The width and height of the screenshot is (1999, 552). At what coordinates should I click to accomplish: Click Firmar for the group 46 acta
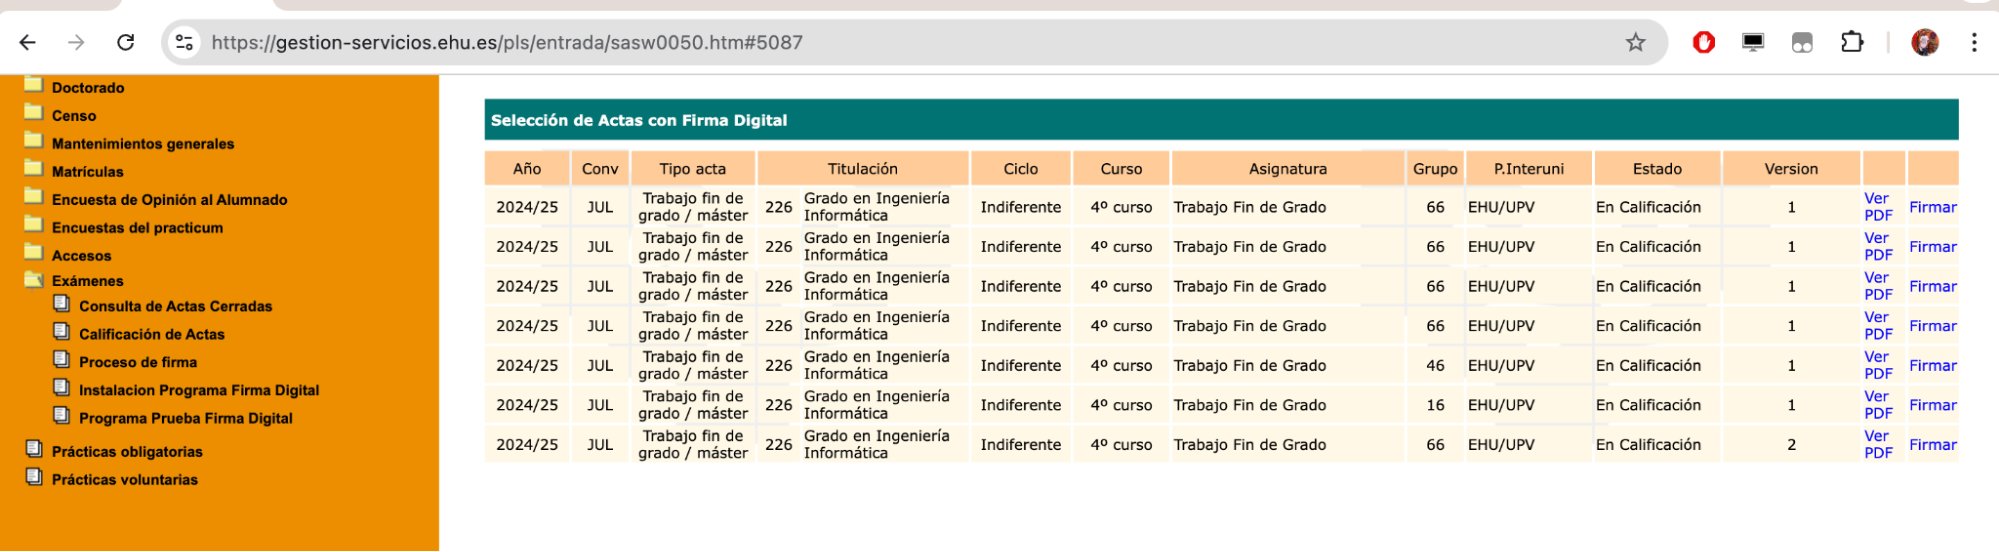pos(1932,366)
